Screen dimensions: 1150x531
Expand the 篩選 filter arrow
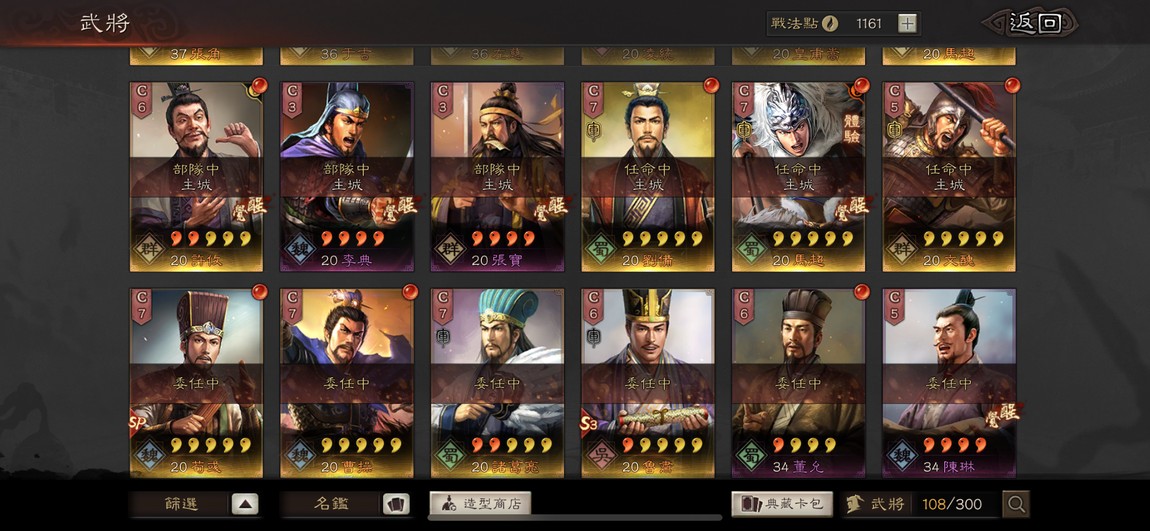[x=245, y=505]
